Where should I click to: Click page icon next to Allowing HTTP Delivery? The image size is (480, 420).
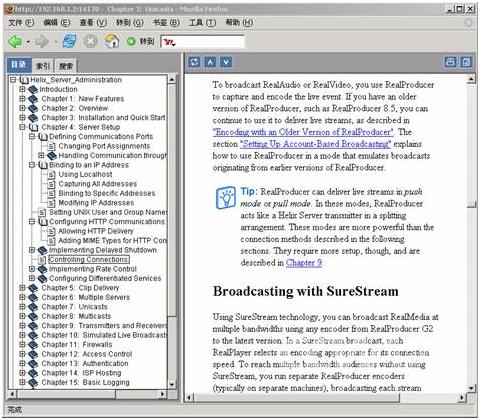tap(52, 231)
